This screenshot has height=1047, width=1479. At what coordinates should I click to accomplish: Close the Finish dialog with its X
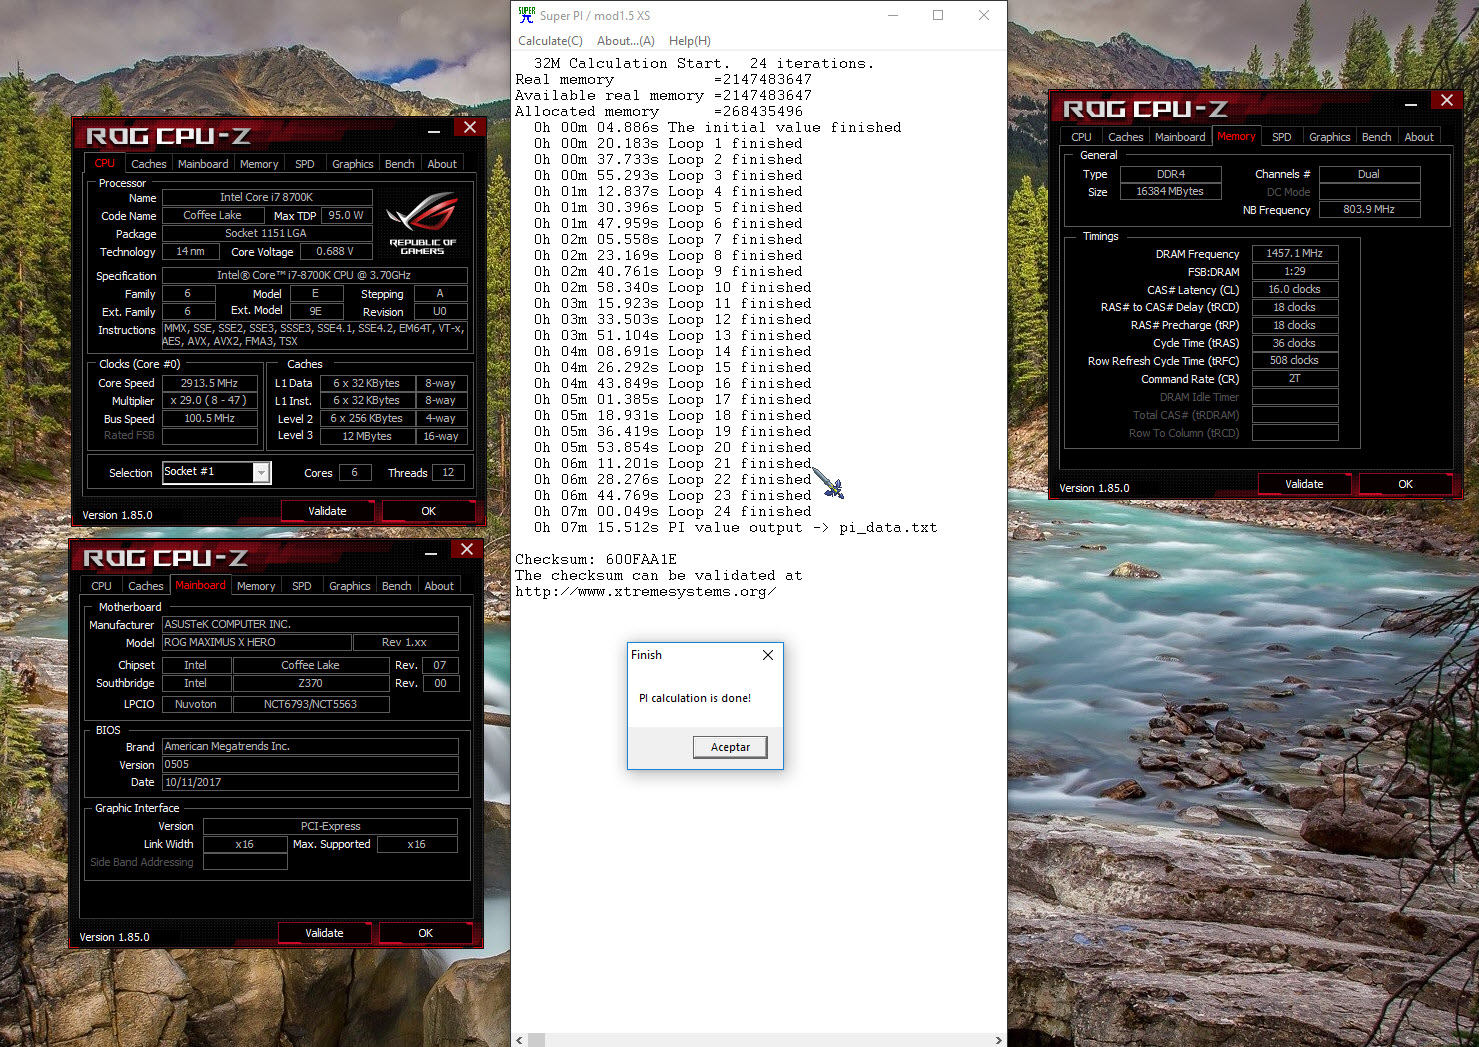(x=768, y=655)
